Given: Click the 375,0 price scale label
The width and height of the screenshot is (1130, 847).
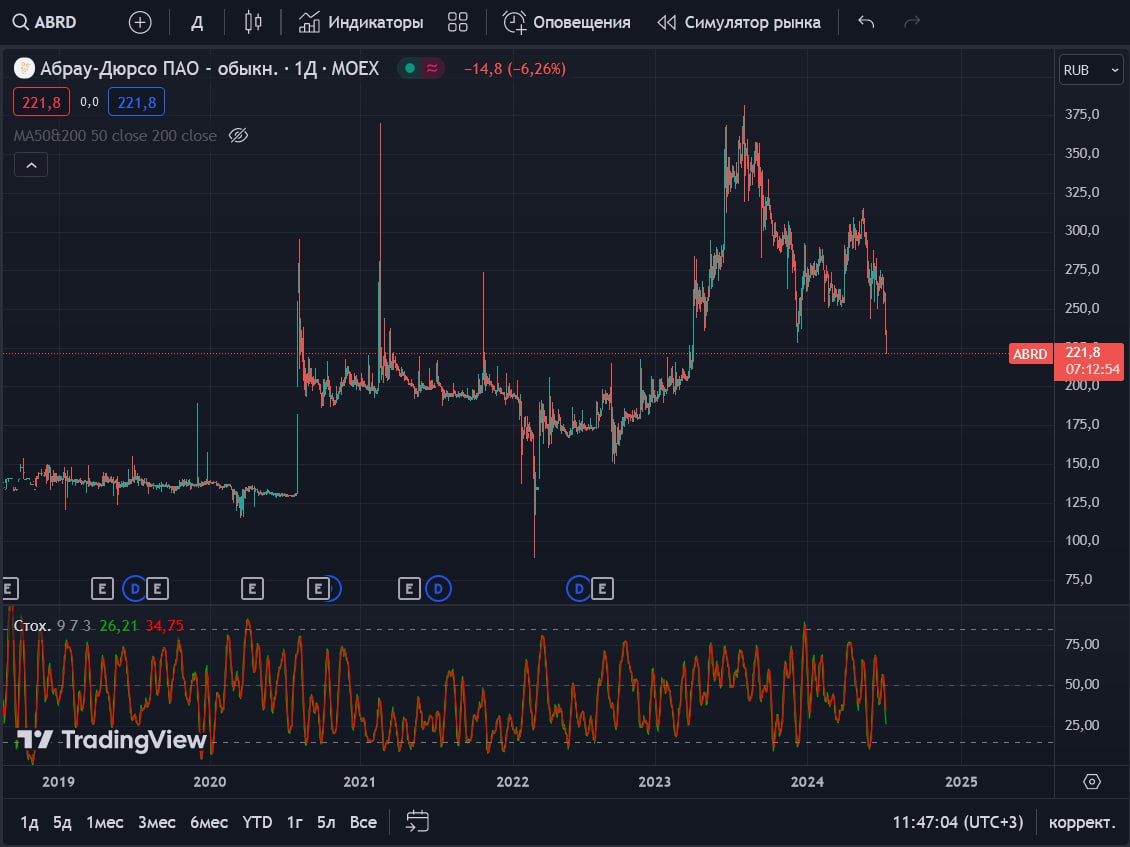Looking at the screenshot, I should pyautogui.click(x=1082, y=114).
